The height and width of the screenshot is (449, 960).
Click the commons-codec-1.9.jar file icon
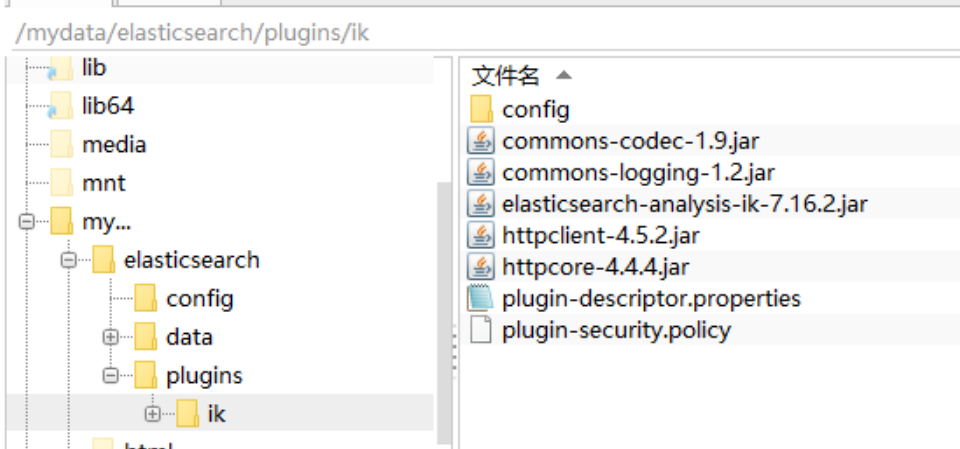pyautogui.click(x=482, y=141)
